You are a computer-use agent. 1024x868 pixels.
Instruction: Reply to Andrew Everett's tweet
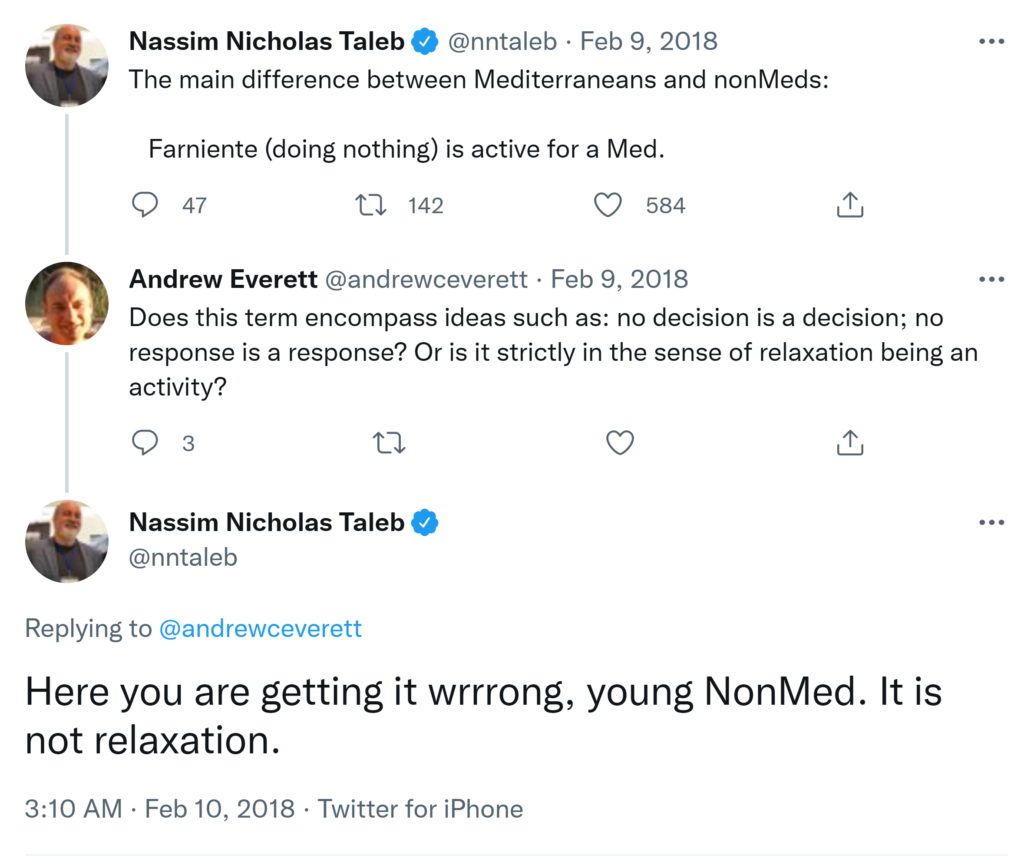click(146, 442)
